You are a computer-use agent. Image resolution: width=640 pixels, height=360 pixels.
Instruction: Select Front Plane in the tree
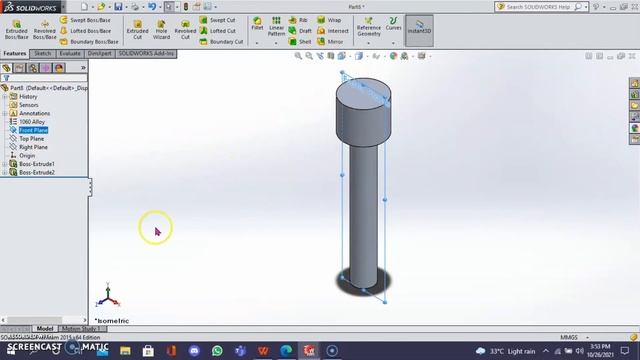(x=33, y=130)
